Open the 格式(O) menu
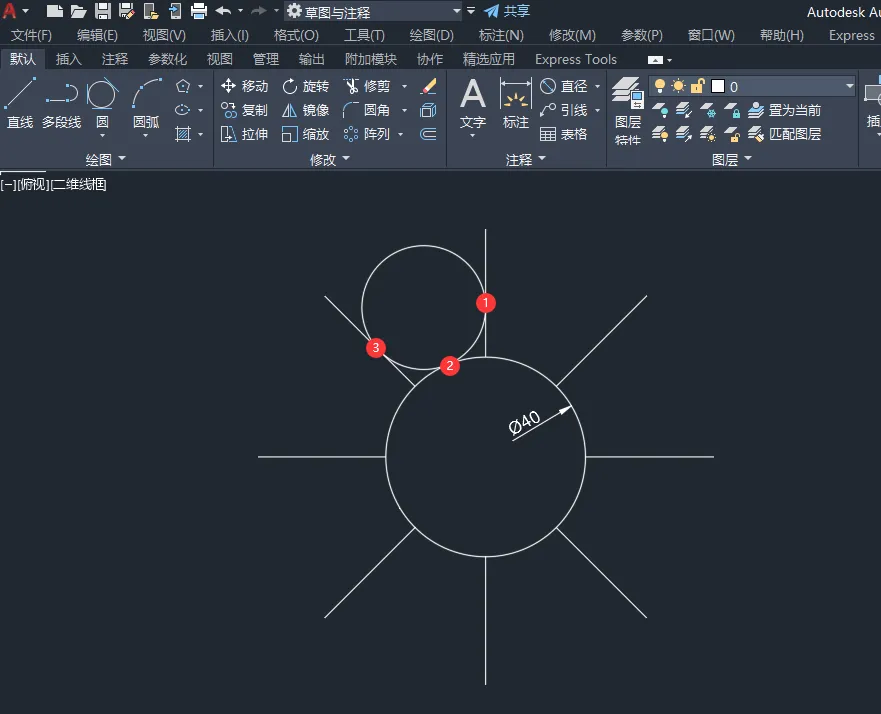This screenshot has height=714, width=881. pyautogui.click(x=296, y=35)
